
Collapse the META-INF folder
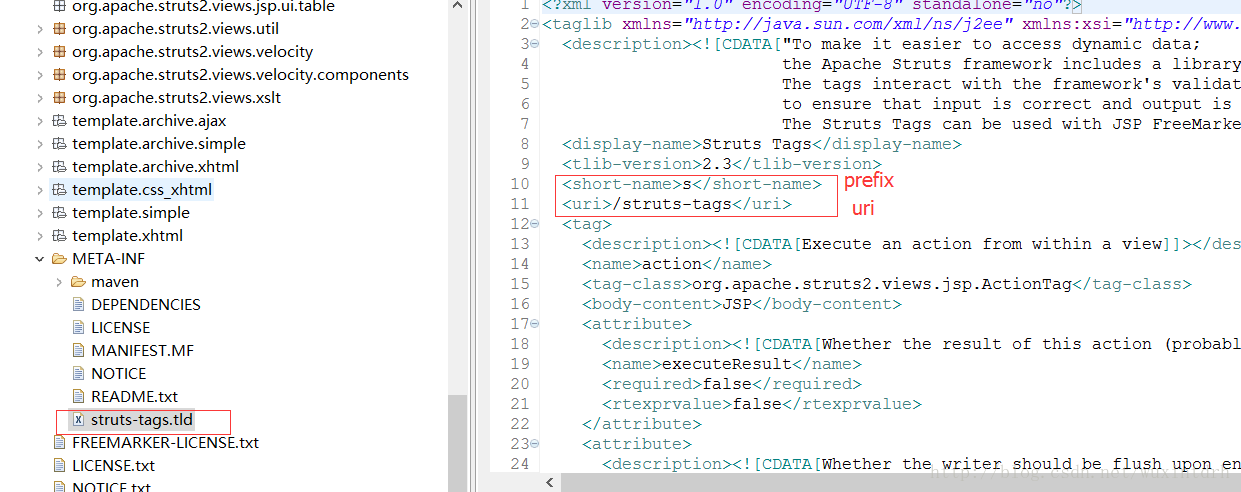[x=40, y=259]
